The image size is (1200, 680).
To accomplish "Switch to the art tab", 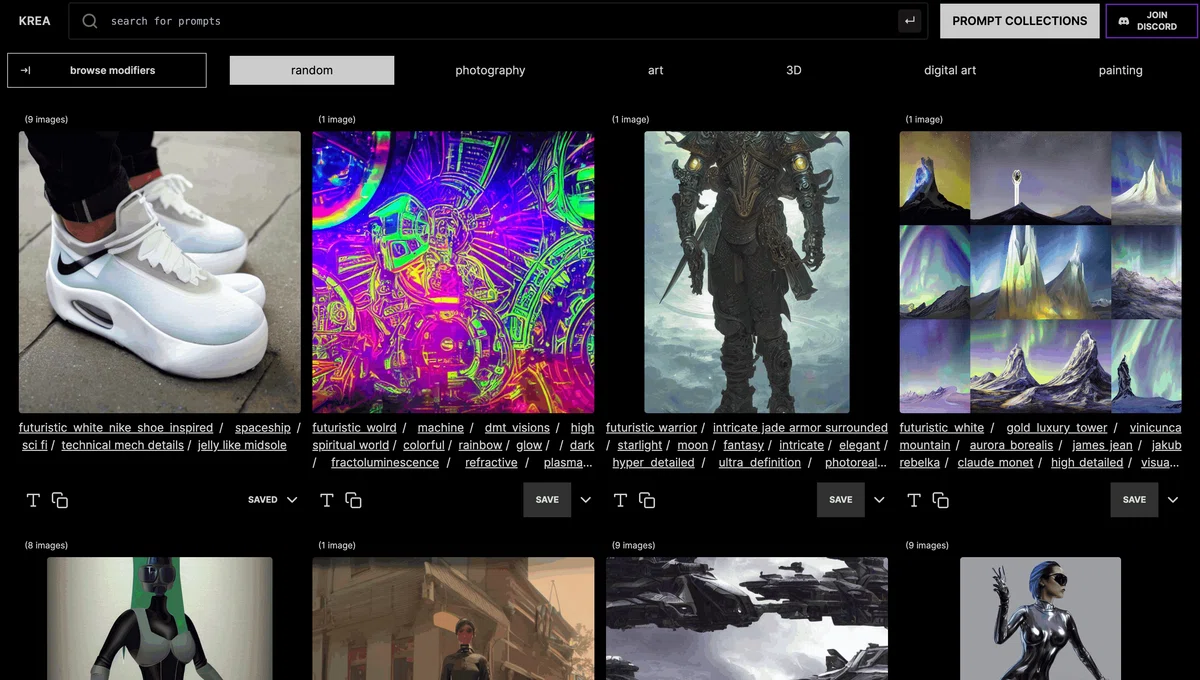I will [655, 70].
